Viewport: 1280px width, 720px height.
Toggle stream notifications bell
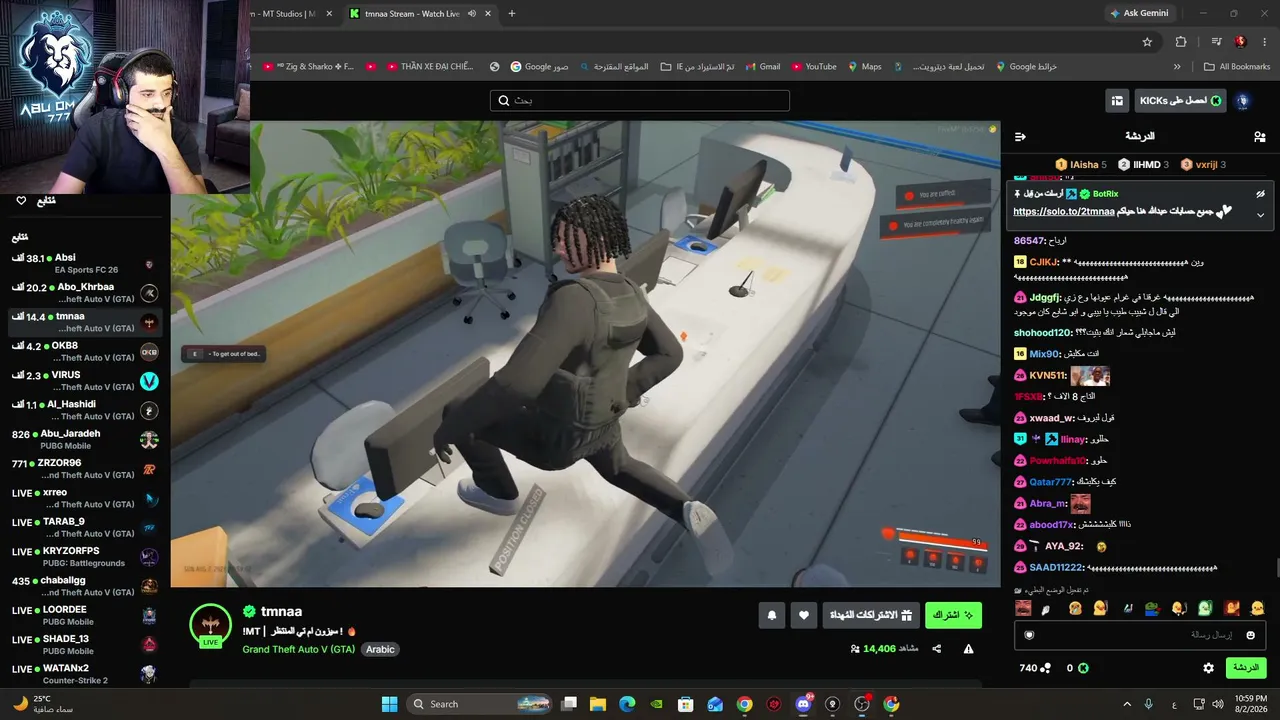[x=771, y=615]
